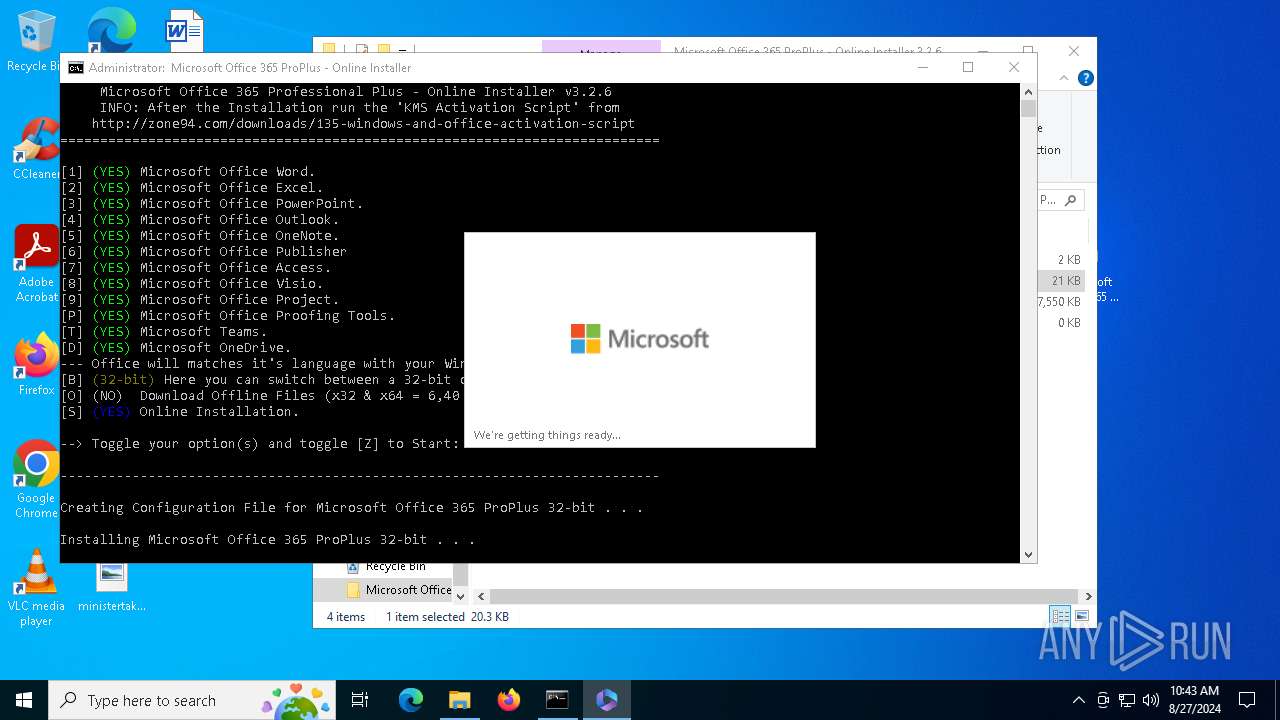Viewport: 1280px width, 720px height.
Task: Click the zone94.com activation script URL
Action: click(x=363, y=124)
